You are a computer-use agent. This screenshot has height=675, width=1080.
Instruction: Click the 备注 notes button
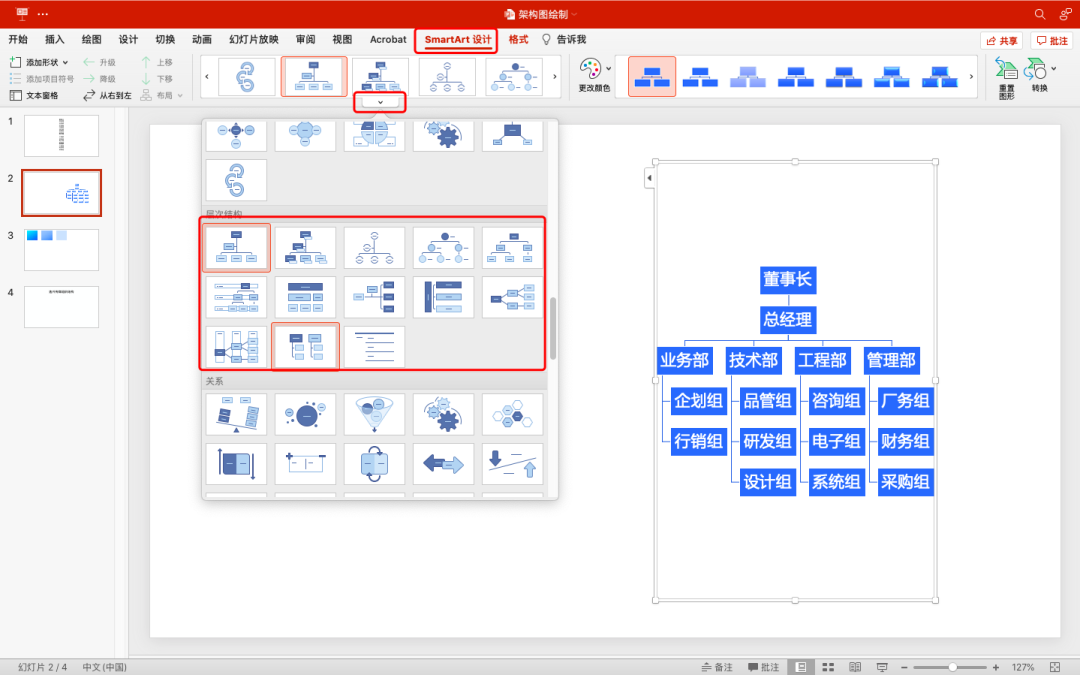click(x=717, y=667)
